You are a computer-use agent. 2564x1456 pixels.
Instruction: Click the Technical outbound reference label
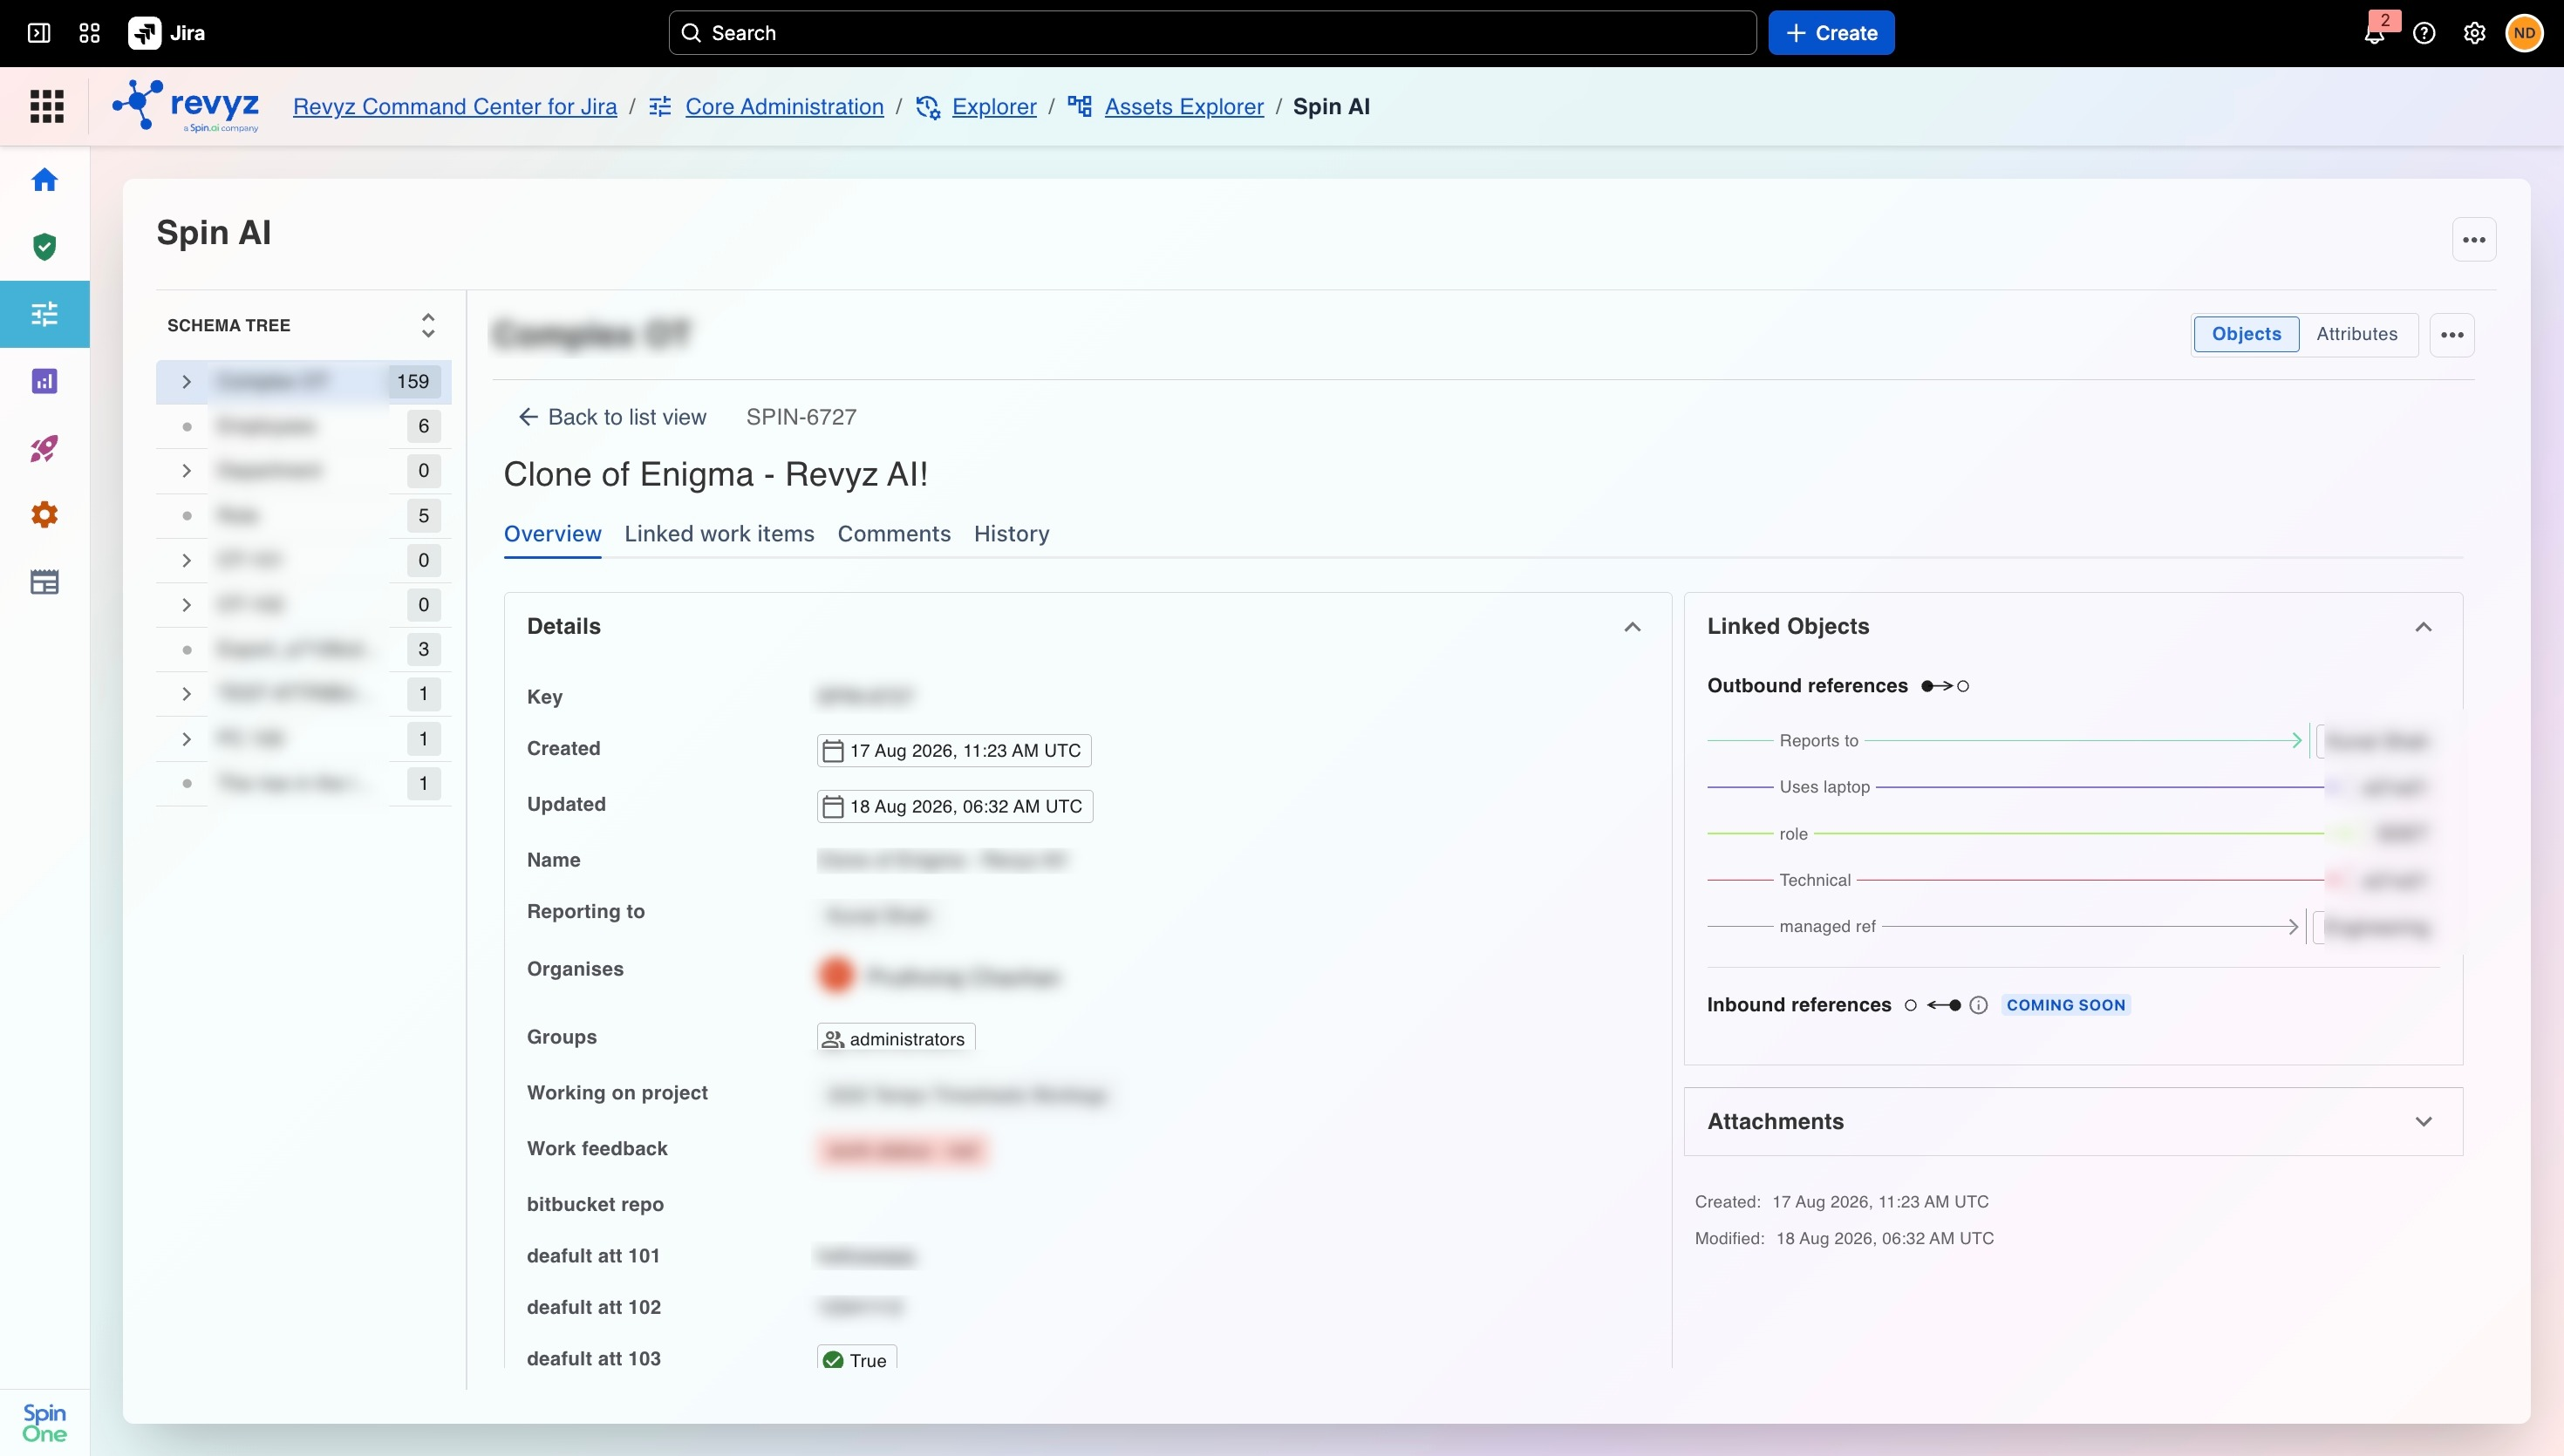pyautogui.click(x=1815, y=880)
